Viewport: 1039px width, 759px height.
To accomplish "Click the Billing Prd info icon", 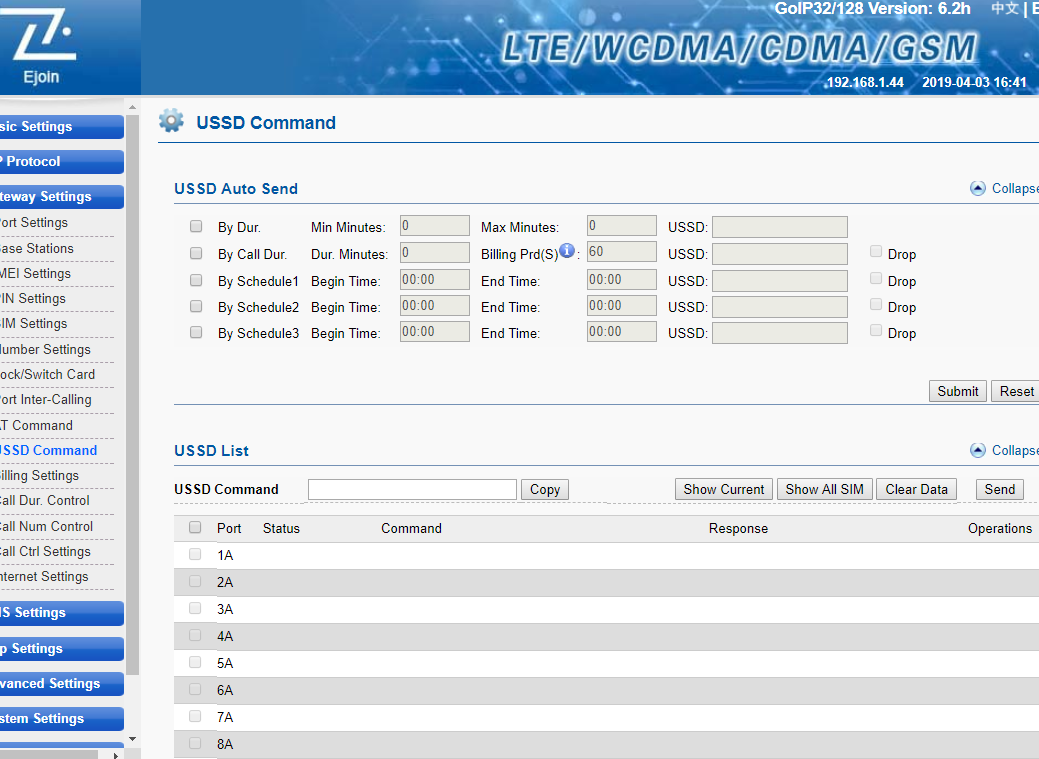I will (567, 251).
